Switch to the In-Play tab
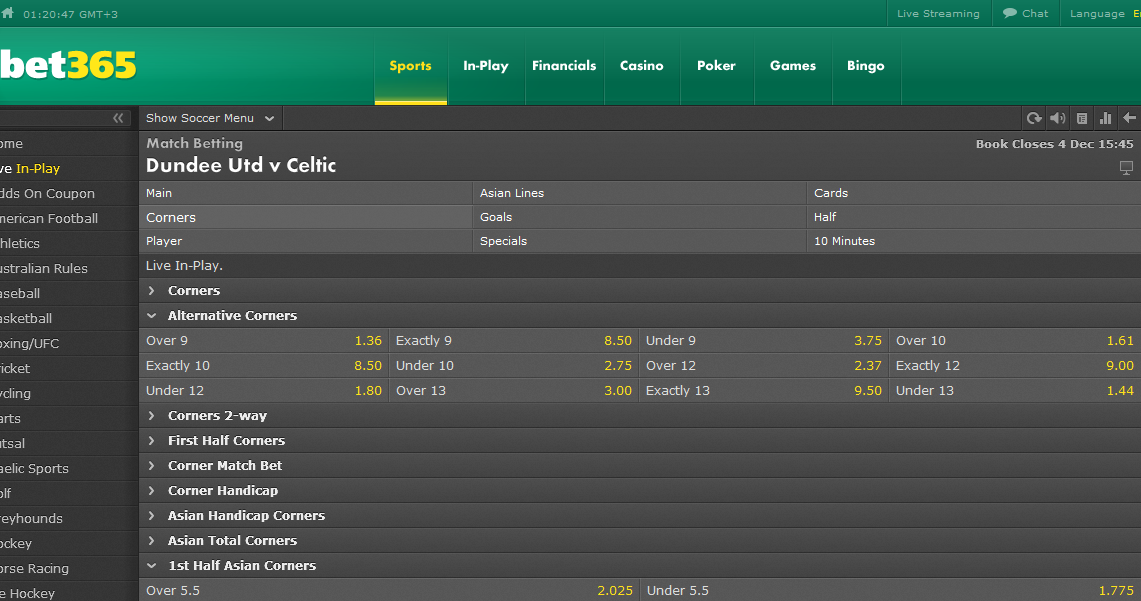The width and height of the screenshot is (1141, 601). (x=485, y=66)
